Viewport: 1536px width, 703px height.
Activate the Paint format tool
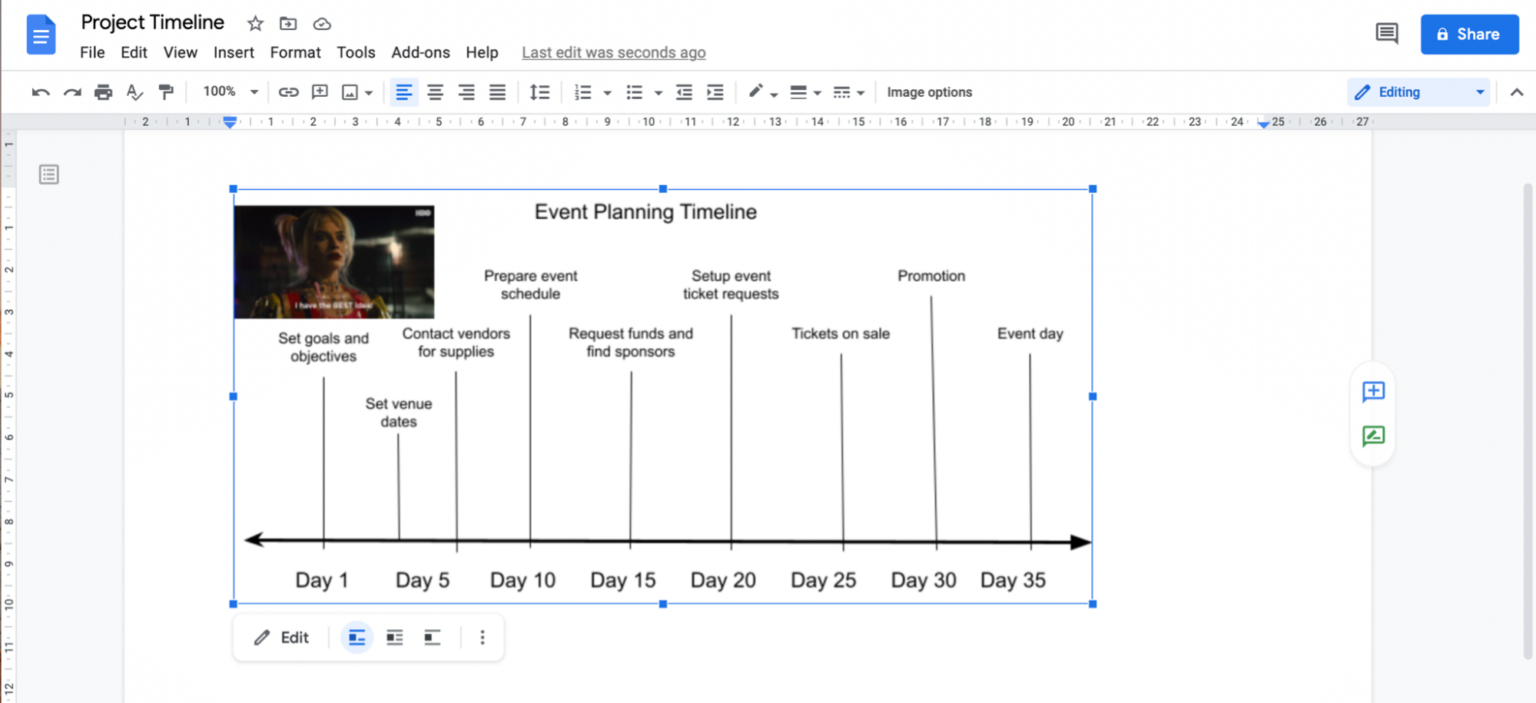coord(167,91)
